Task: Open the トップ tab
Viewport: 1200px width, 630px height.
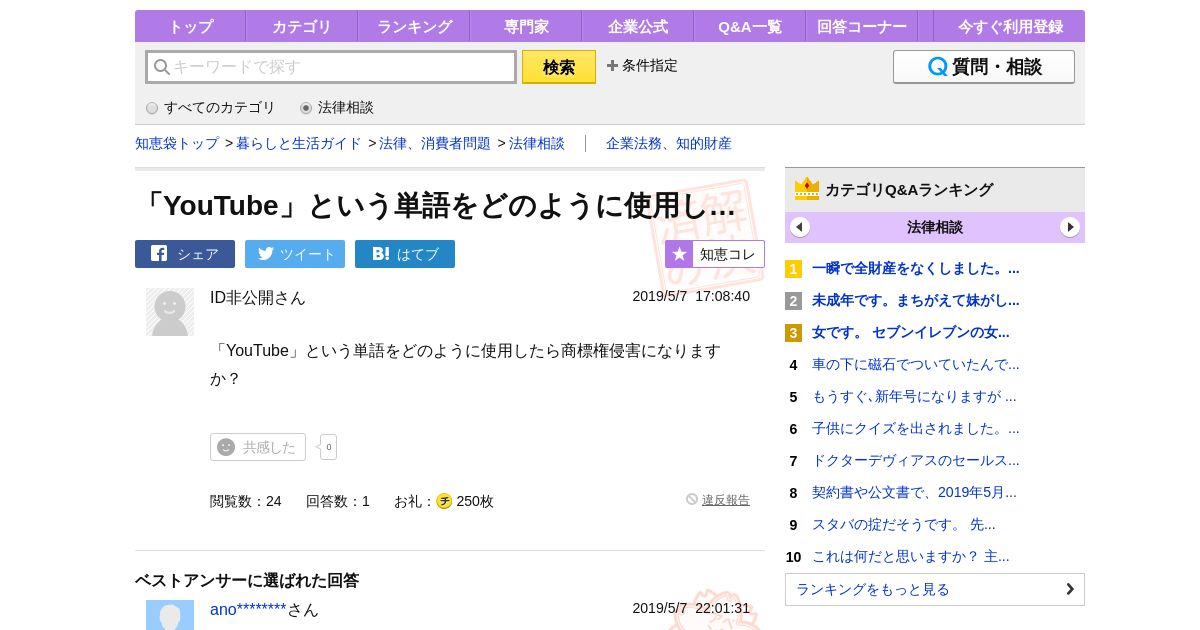Action: pos(190,26)
